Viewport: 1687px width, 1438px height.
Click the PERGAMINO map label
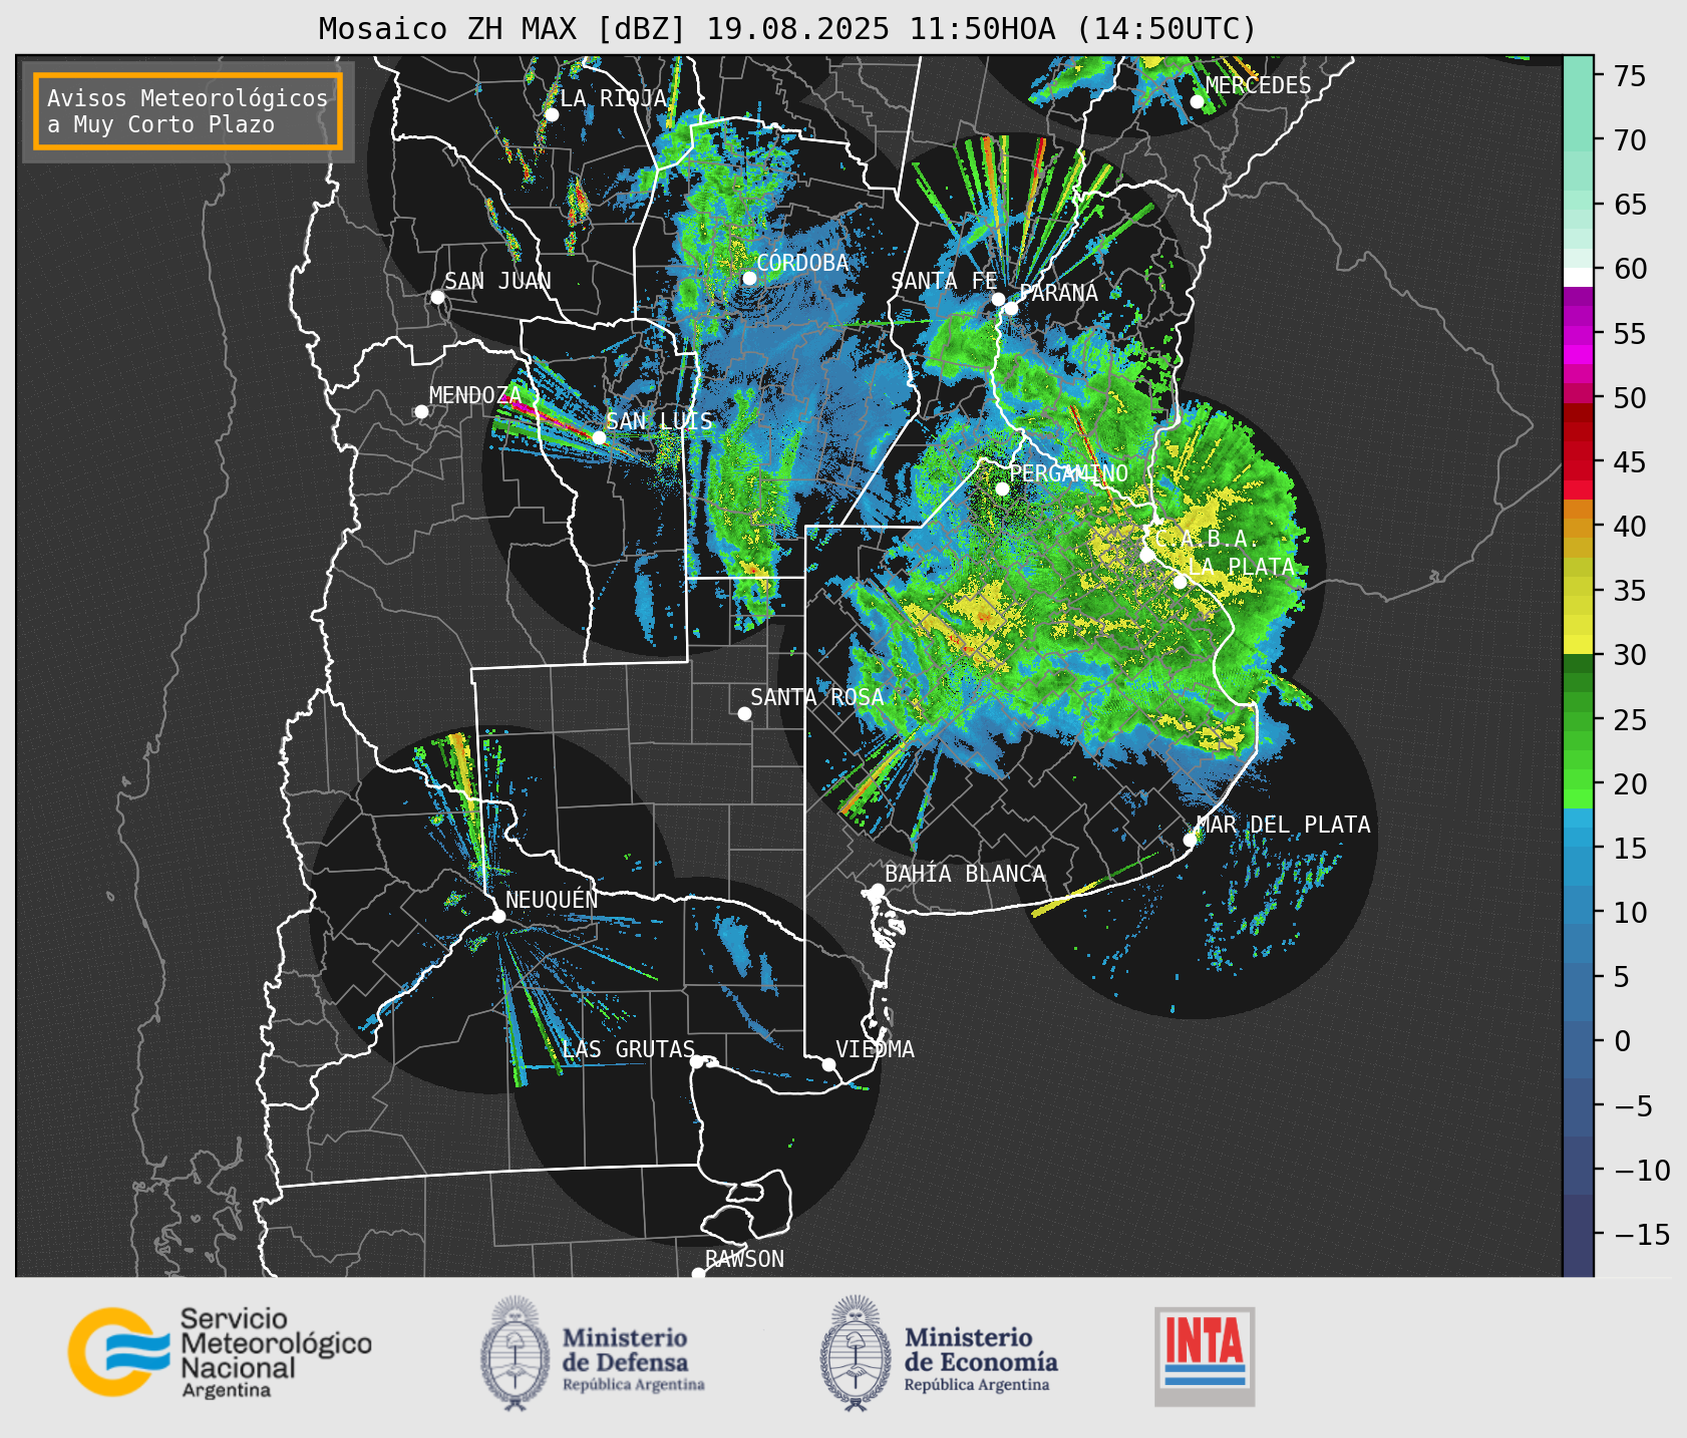[x=1069, y=473]
